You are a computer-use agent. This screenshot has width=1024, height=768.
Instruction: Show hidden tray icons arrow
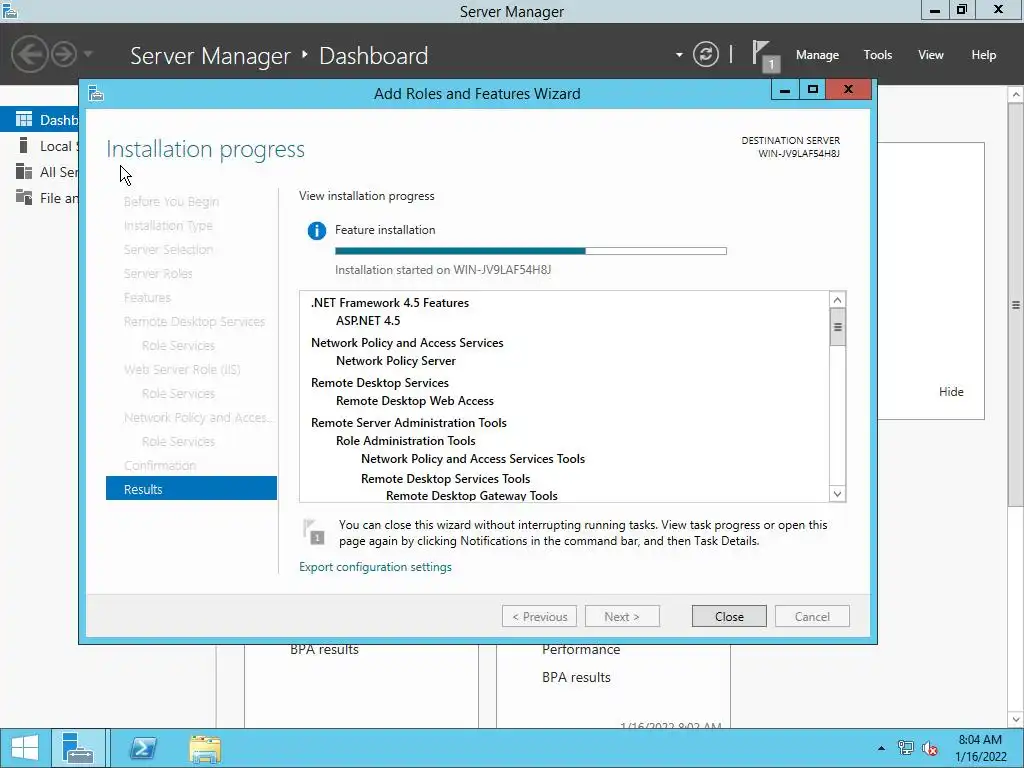click(x=881, y=748)
